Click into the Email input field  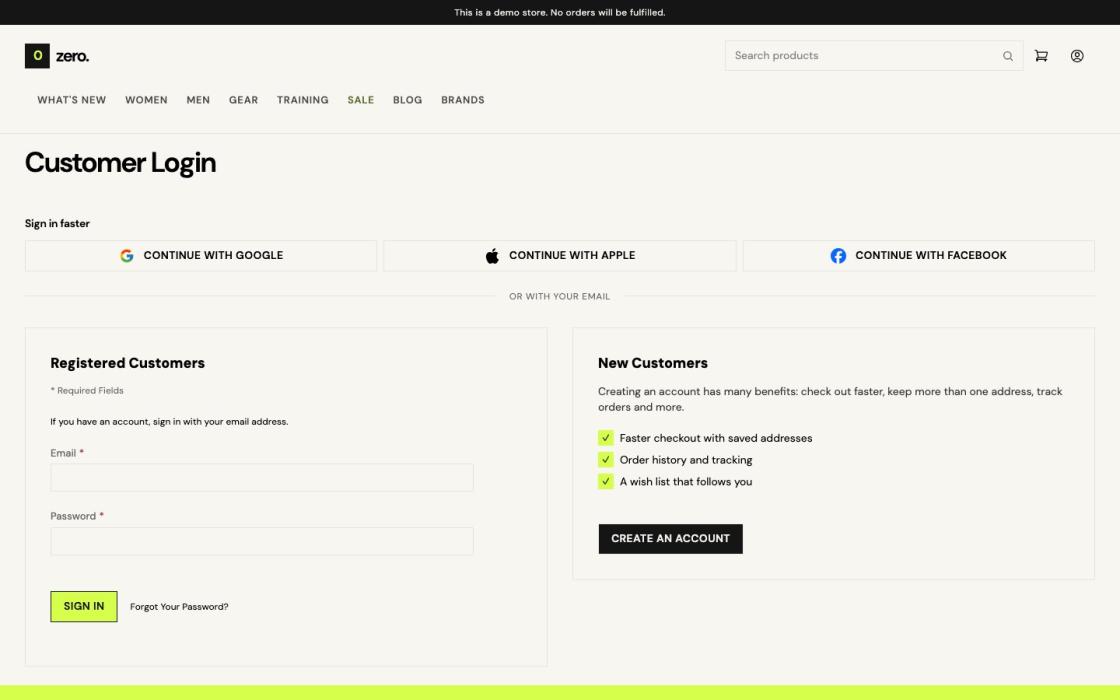click(x=262, y=478)
